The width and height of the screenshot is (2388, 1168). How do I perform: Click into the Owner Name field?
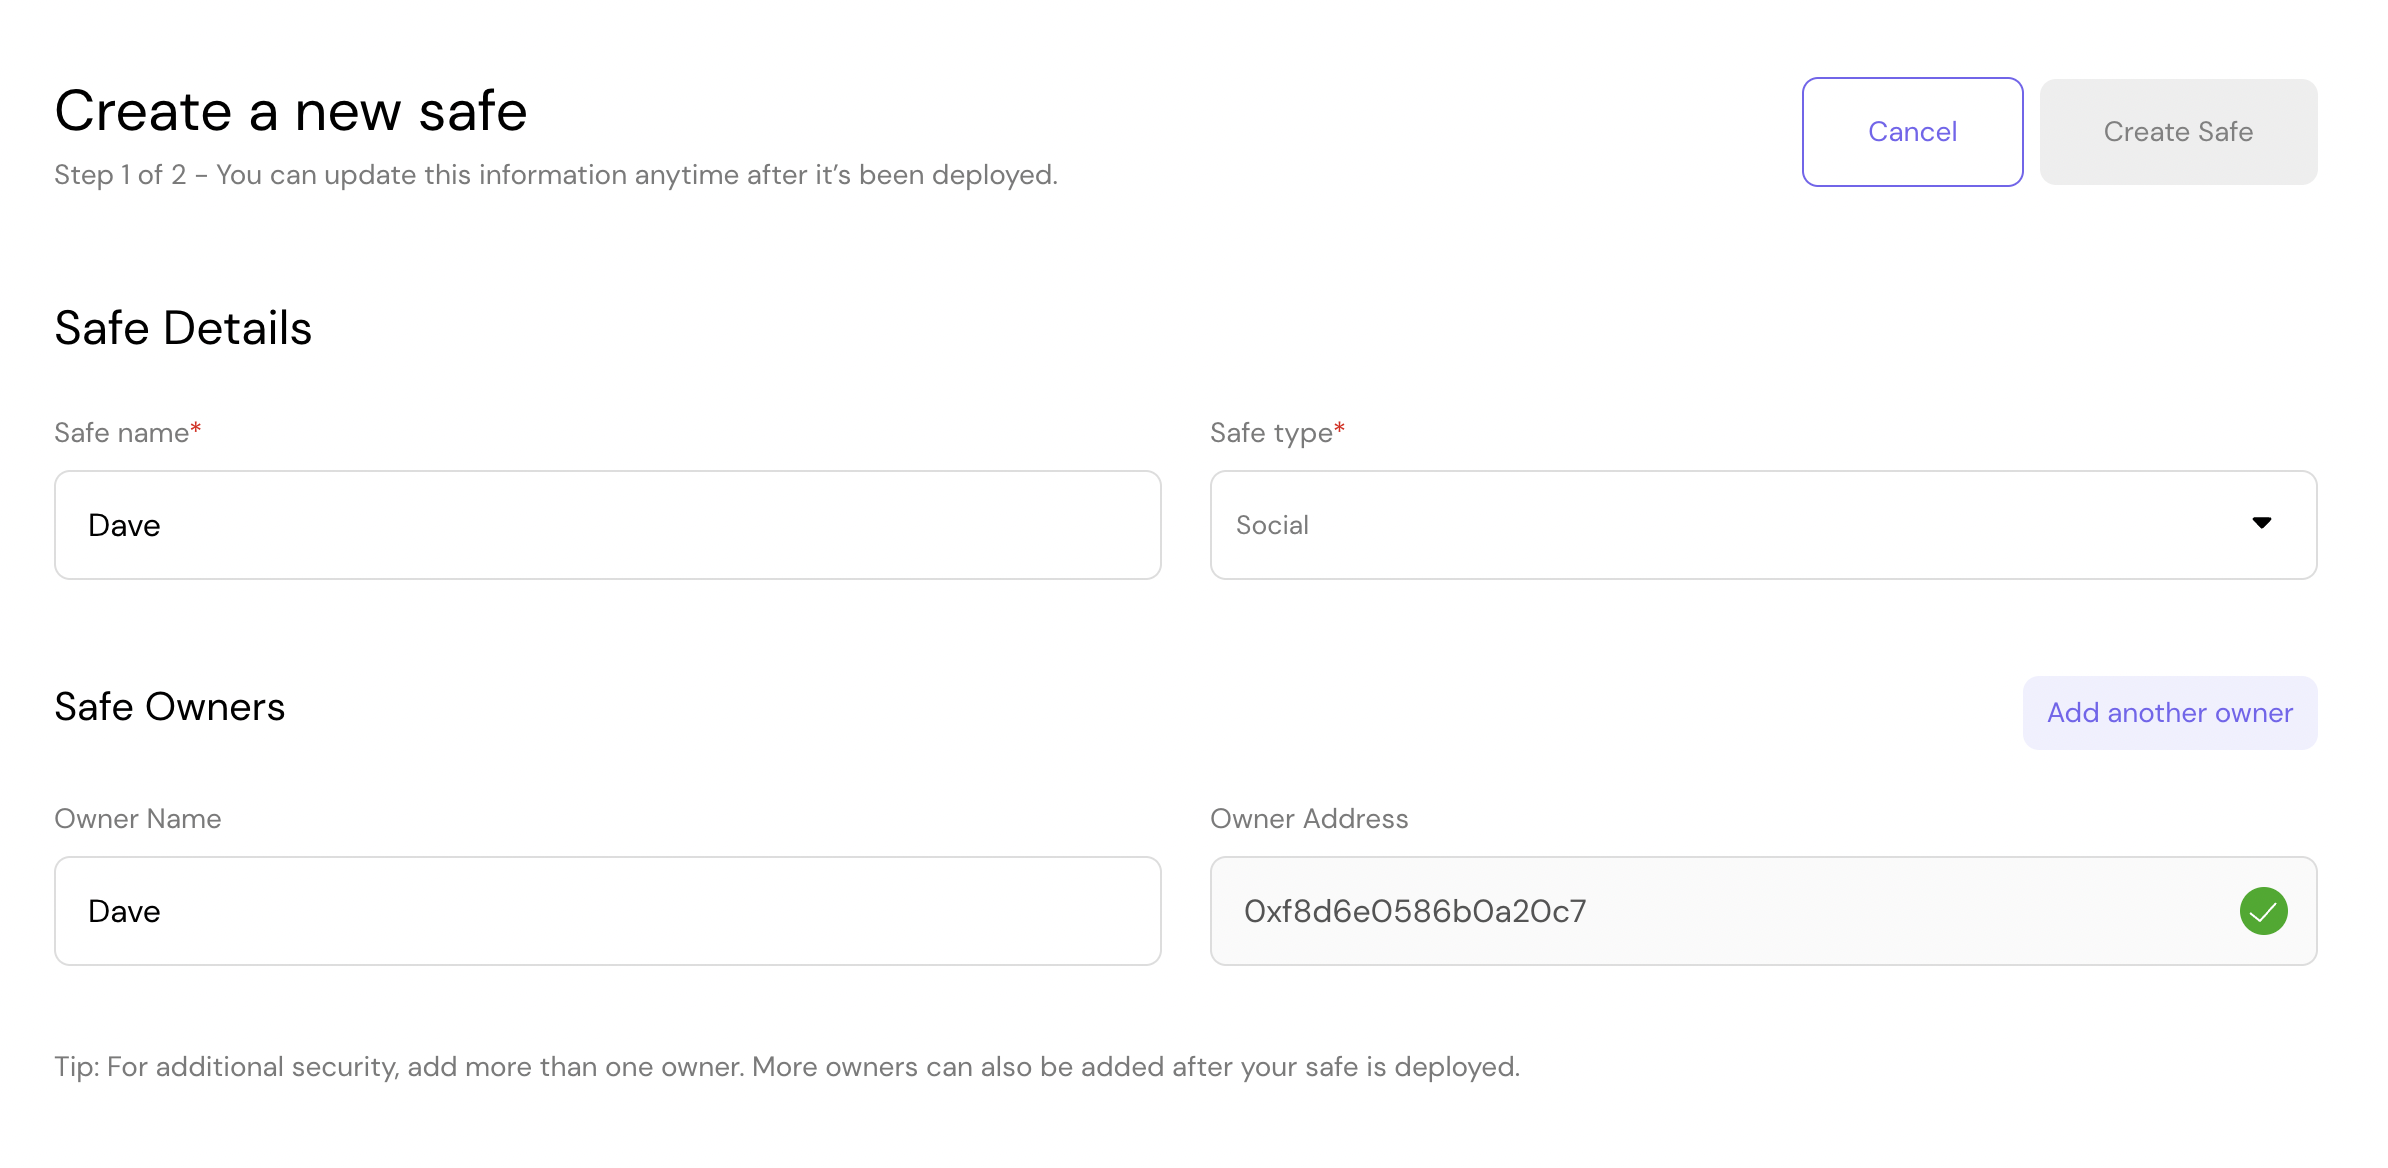[x=607, y=911]
